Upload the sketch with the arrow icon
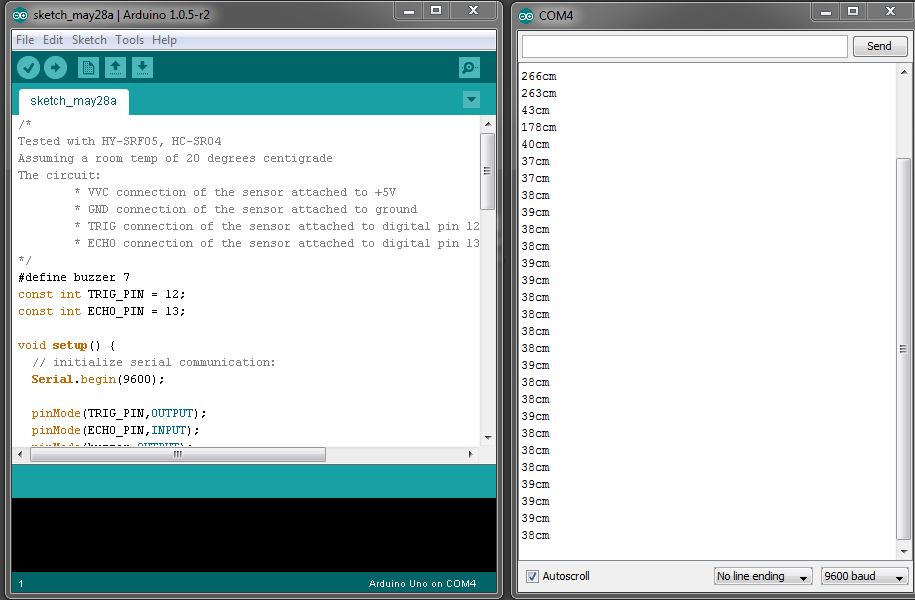The image size is (915, 600). pos(55,68)
